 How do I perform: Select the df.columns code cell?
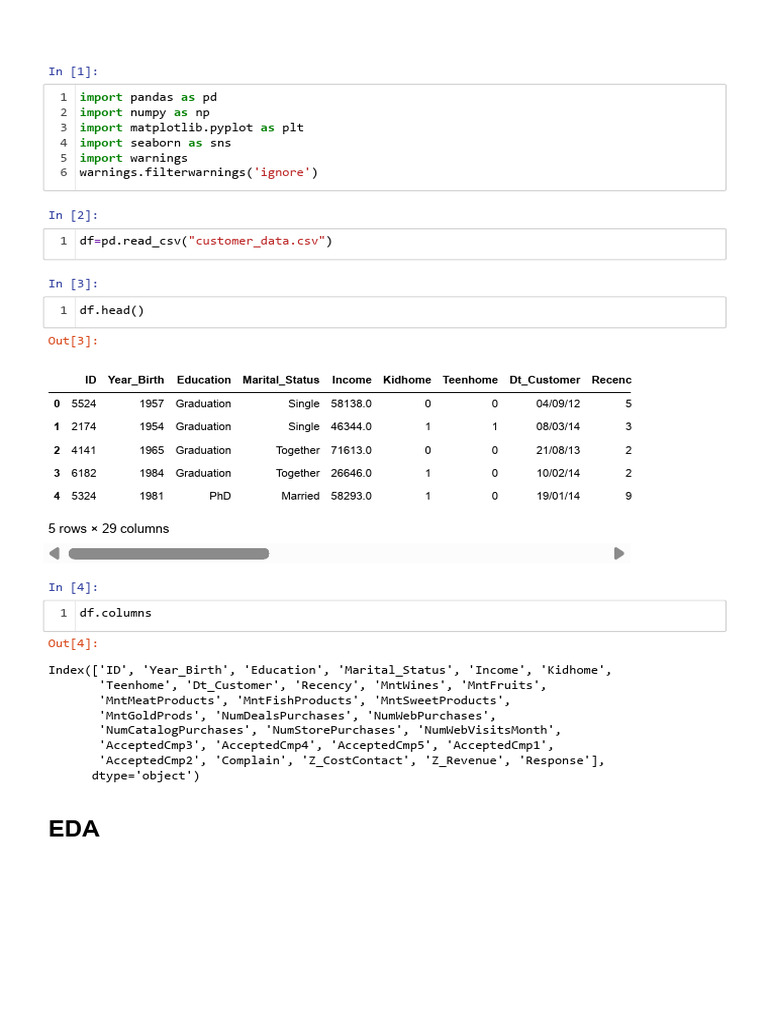point(400,613)
